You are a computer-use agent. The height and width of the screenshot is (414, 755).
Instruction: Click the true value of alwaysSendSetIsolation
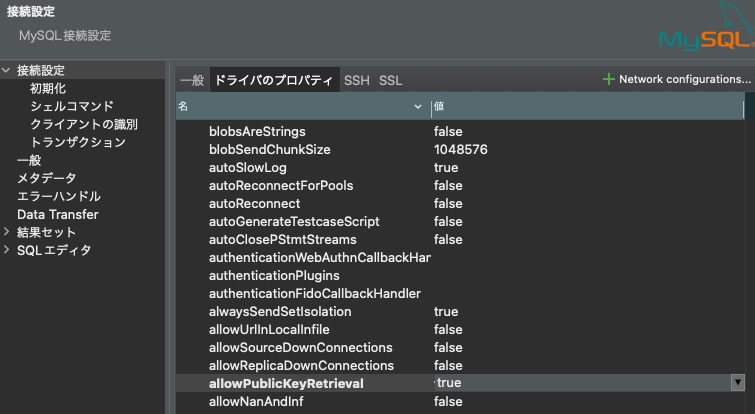click(x=446, y=311)
